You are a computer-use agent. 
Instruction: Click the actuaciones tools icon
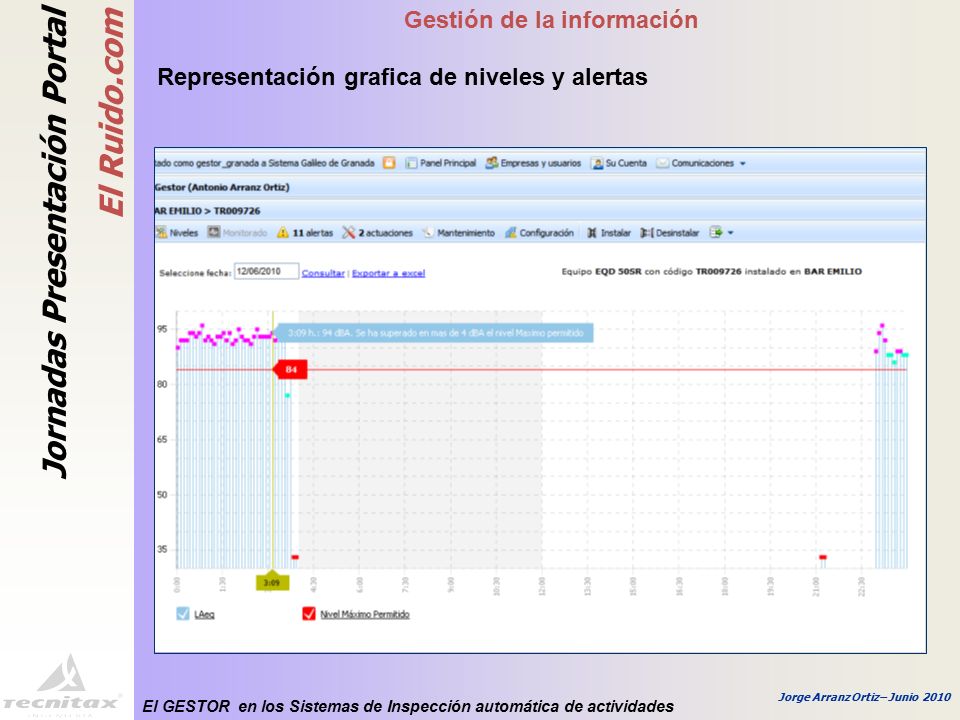tap(348, 233)
